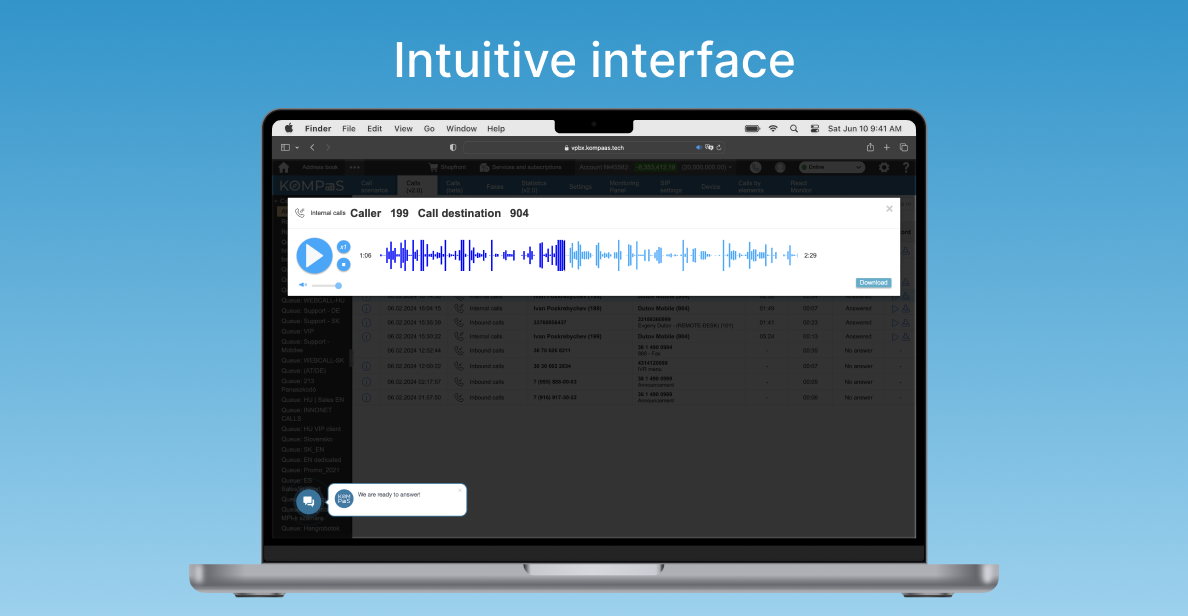Mute the recording via speaker icon
This screenshot has width=1188, height=616.
[303, 286]
